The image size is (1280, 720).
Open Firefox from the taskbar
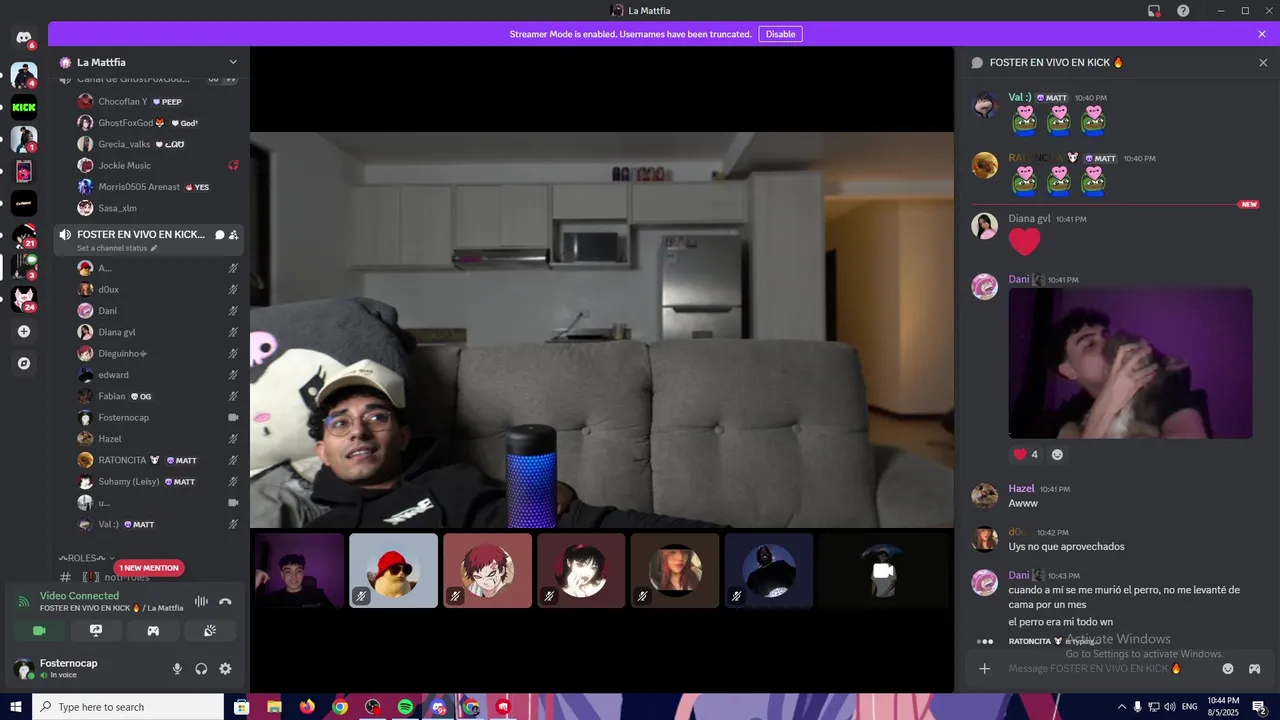[x=307, y=707]
